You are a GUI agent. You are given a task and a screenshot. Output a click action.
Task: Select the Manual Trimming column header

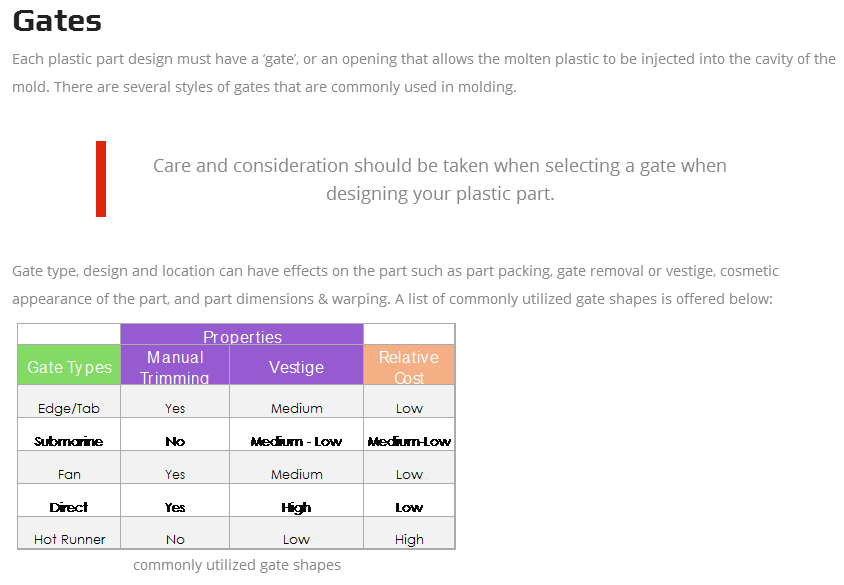[175, 365]
